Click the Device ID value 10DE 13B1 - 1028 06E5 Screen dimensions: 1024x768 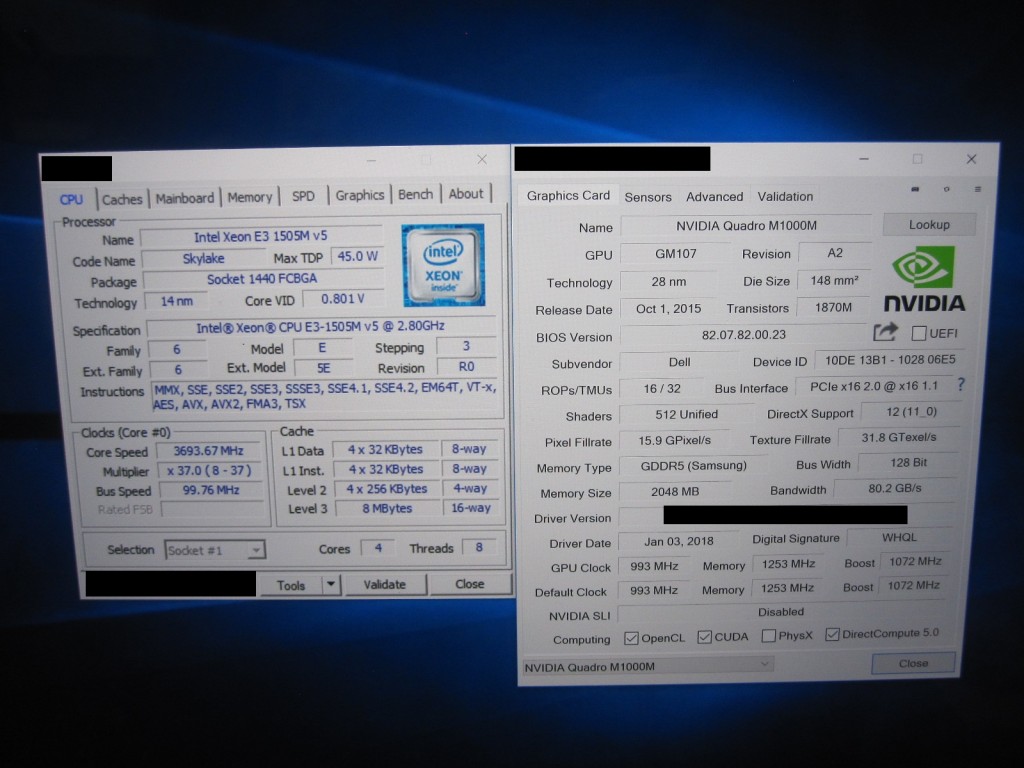pos(889,360)
